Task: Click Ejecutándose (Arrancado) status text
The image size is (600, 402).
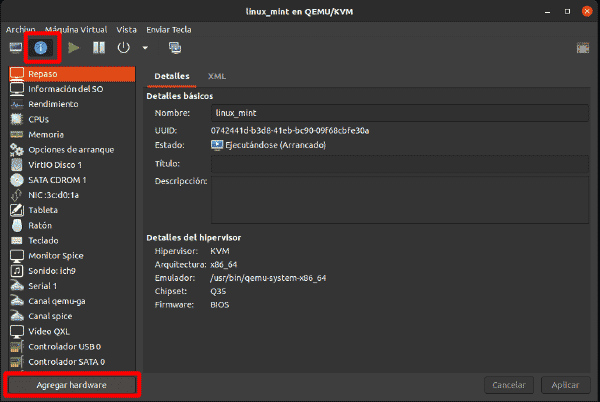Action: tap(276, 145)
